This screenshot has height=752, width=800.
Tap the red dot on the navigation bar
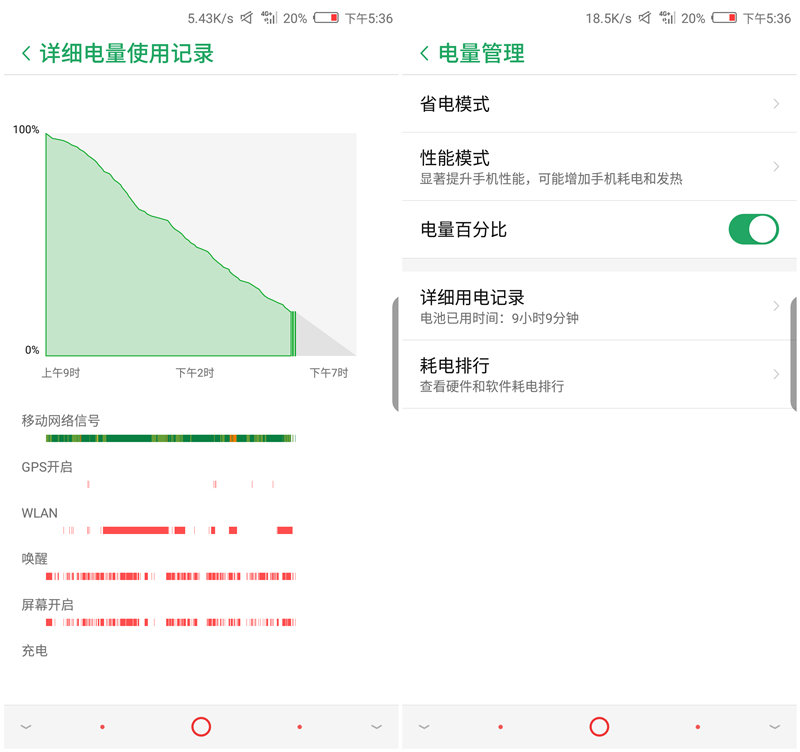click(x=100, y=727)
